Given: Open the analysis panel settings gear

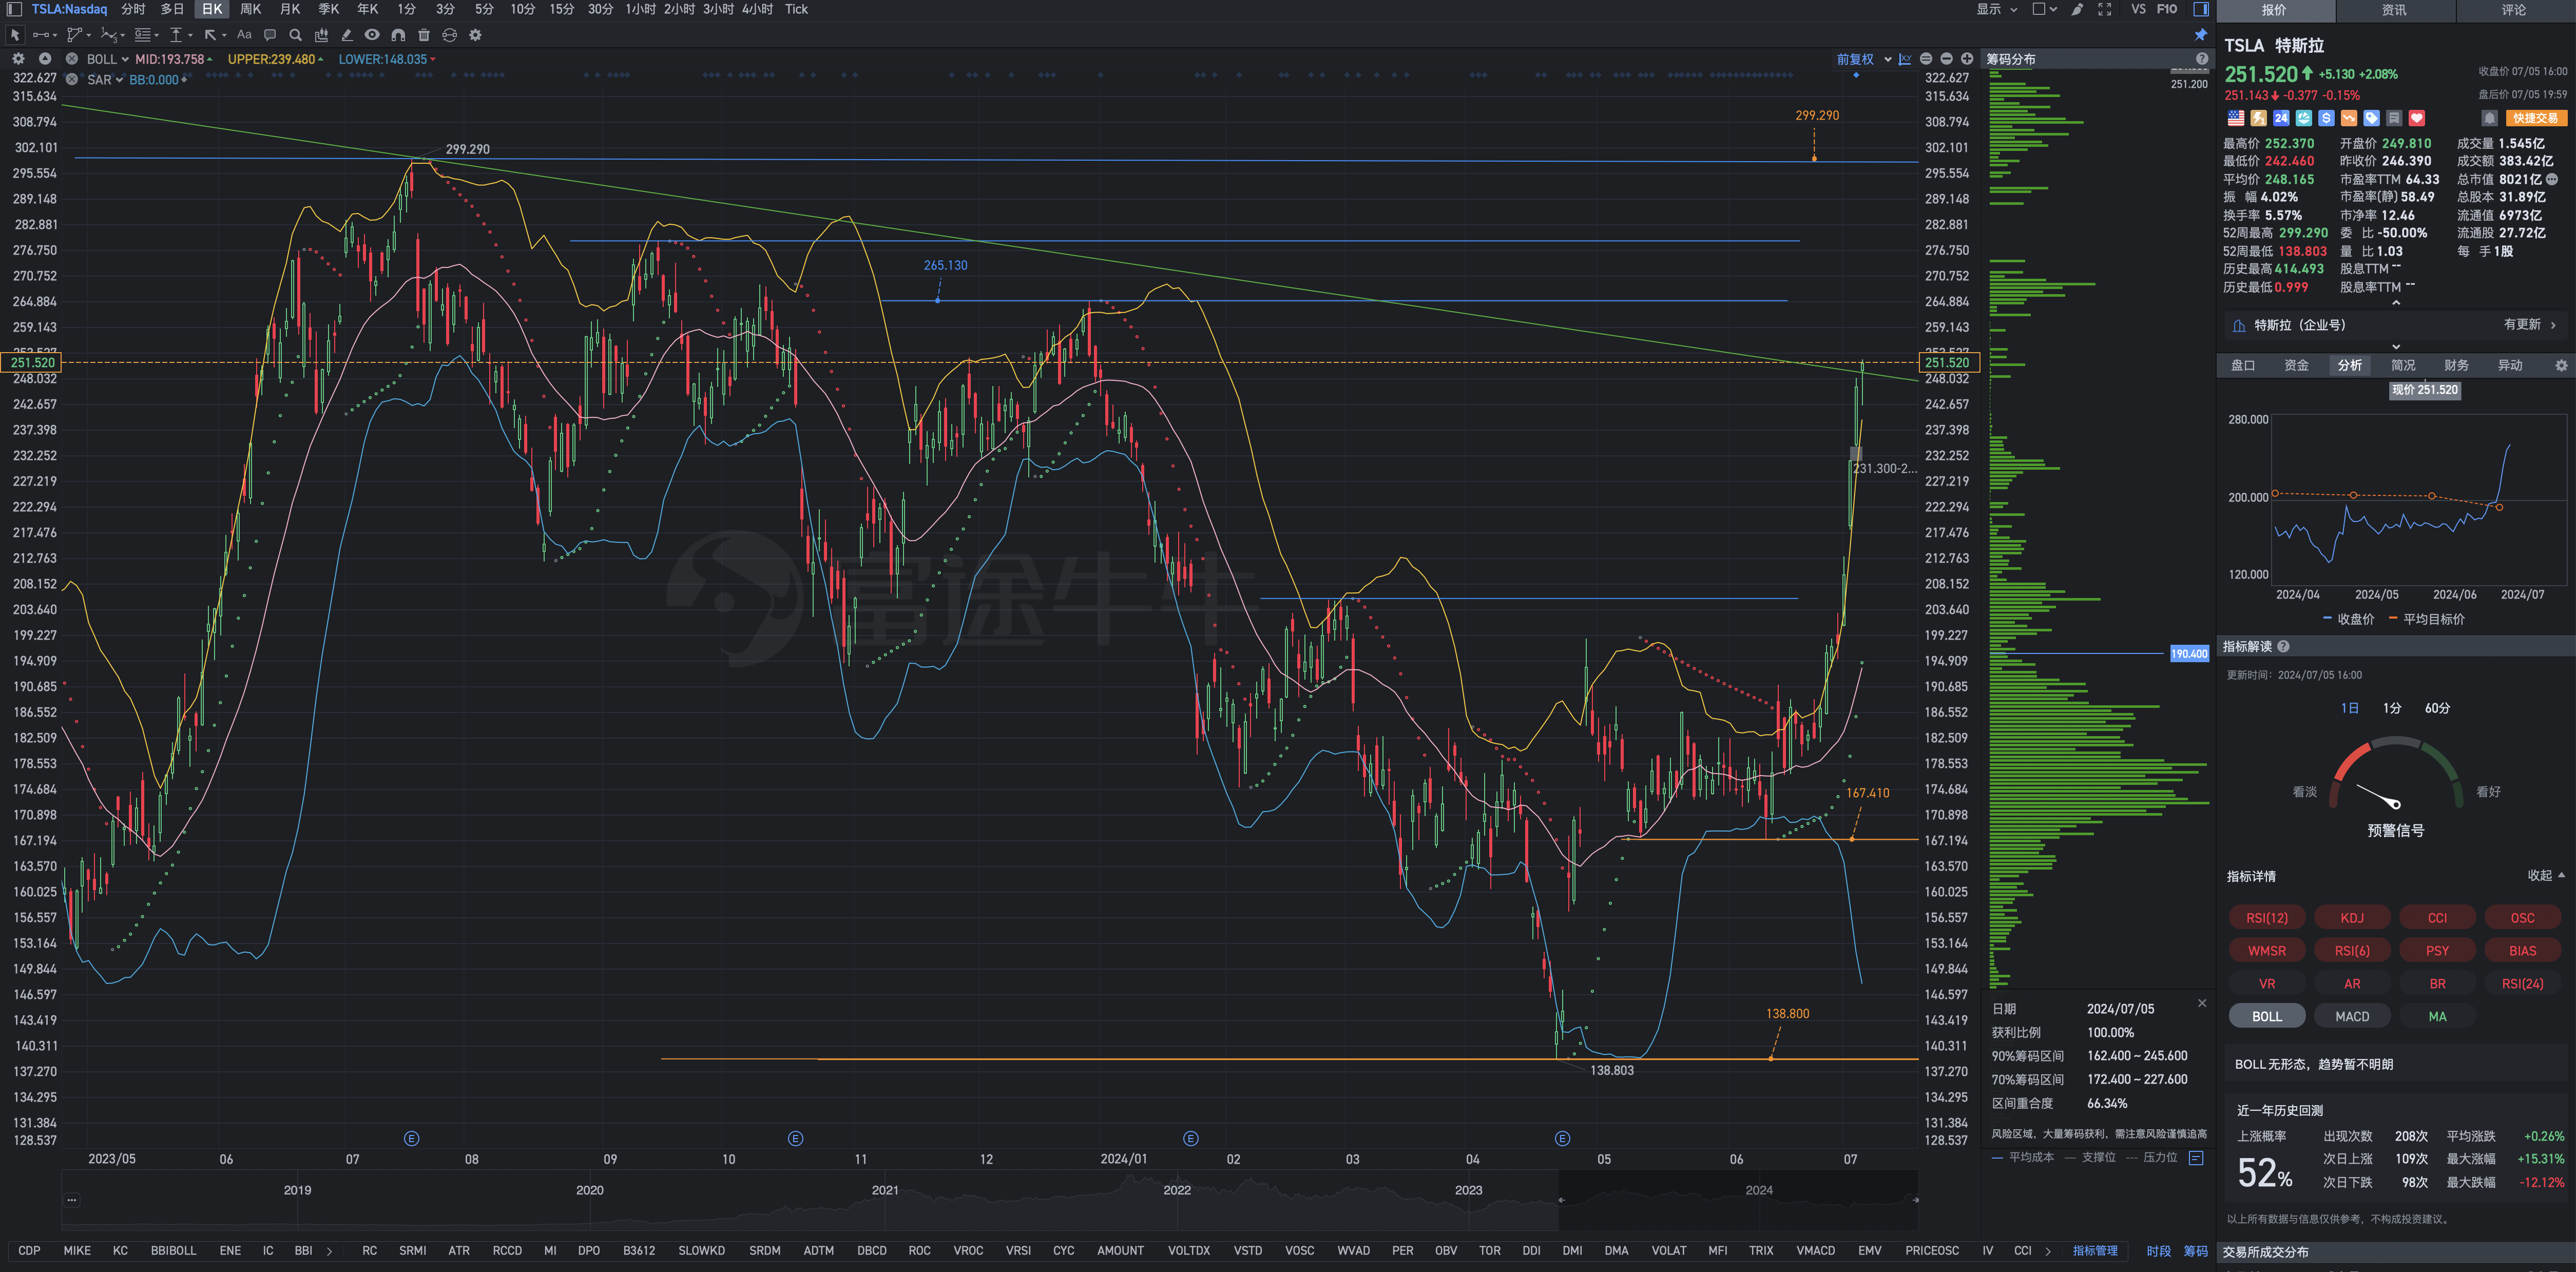Looking at the screenshot, I should 2561,365.
